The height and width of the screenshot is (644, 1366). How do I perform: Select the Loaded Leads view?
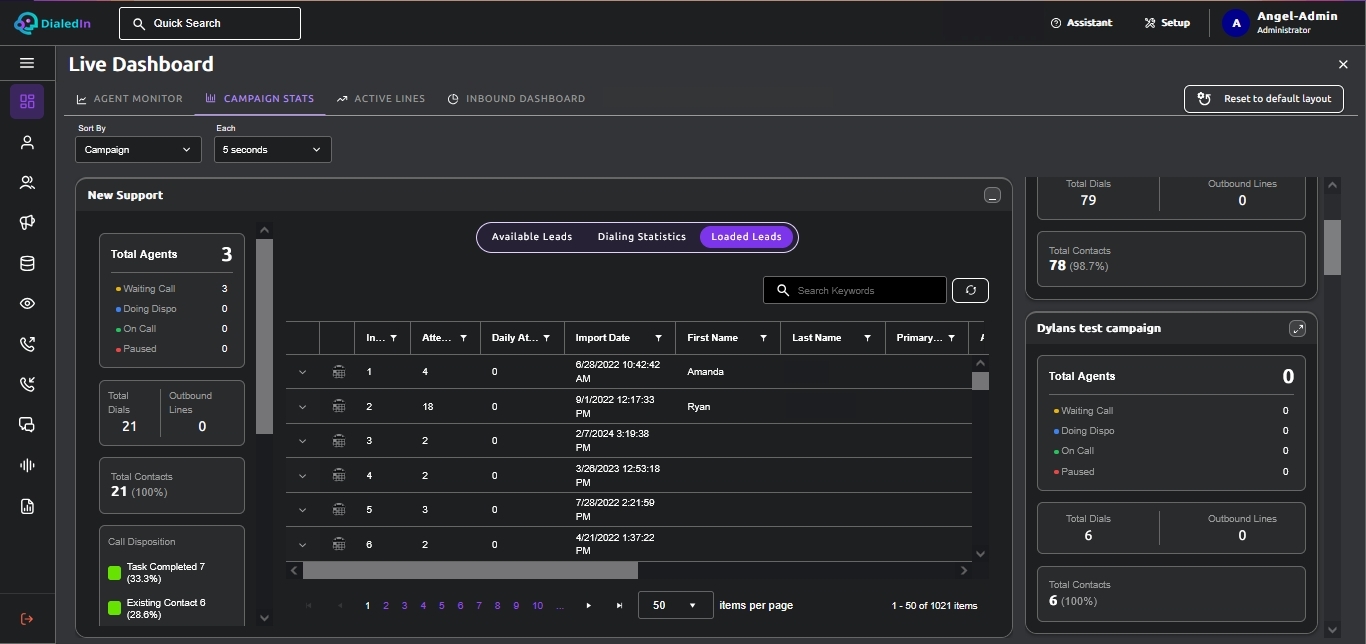coord(747,237)
